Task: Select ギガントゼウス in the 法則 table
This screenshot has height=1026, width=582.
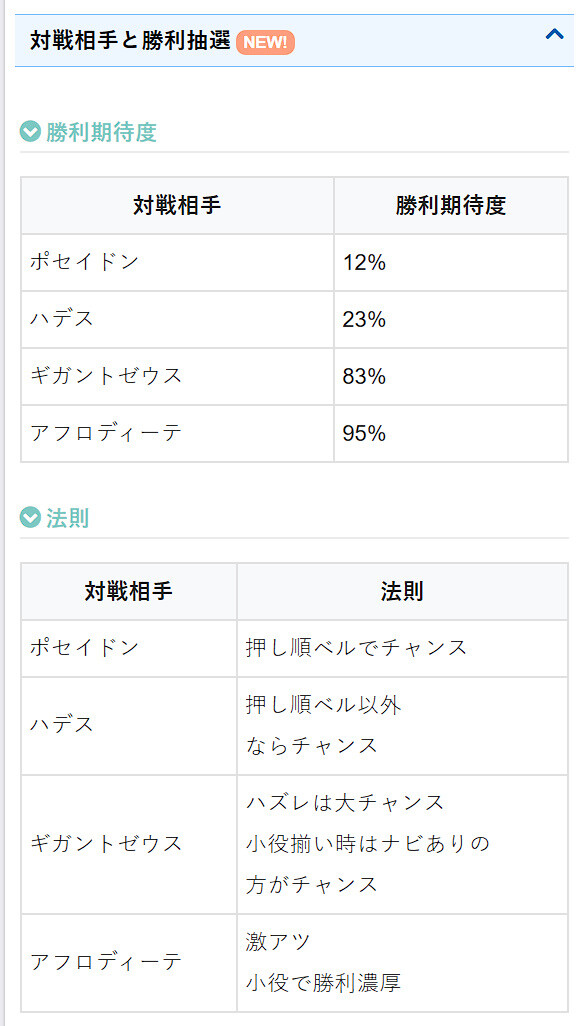Action: [105, 844]
